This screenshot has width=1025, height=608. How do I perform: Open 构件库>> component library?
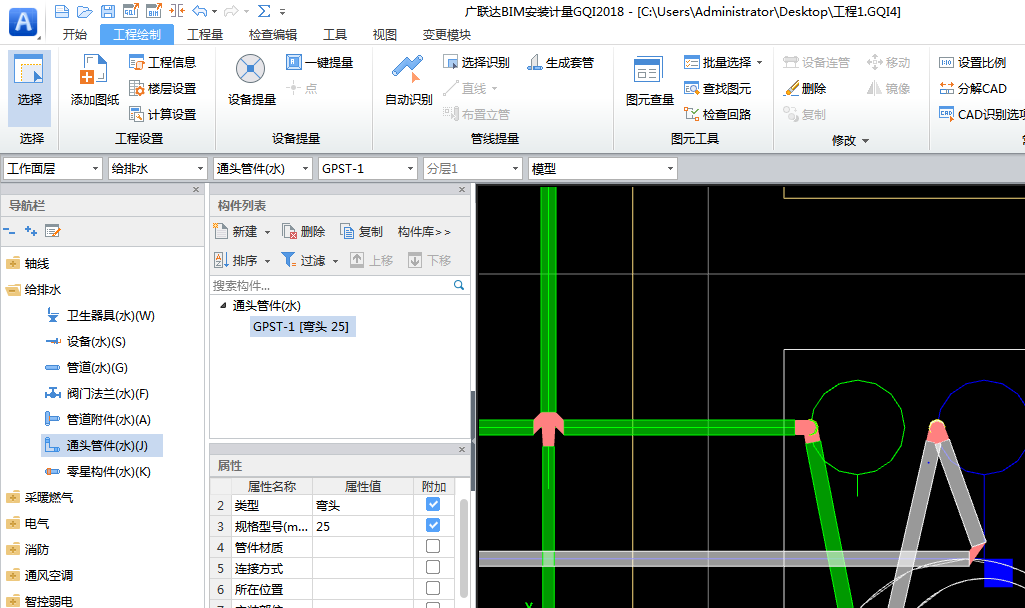(x=424, y=231)
